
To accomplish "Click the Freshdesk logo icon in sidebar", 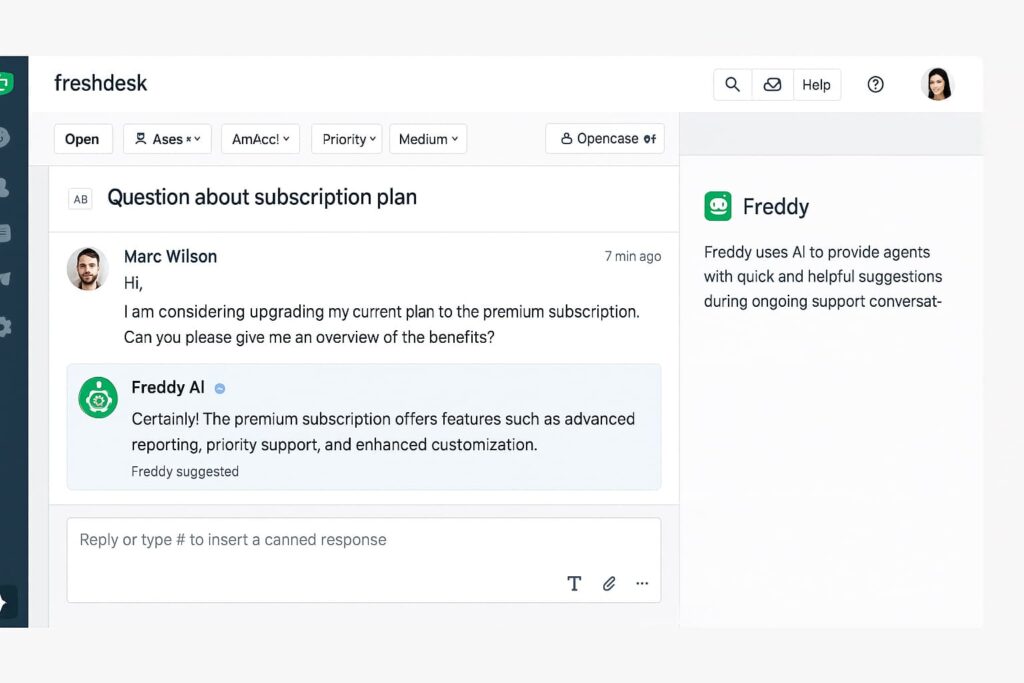I will point(5,84).
